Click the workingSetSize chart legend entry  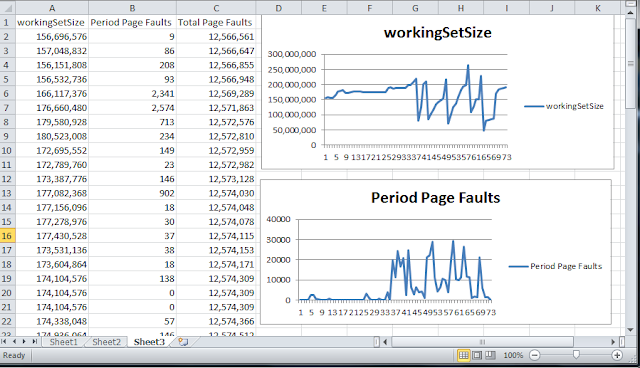click(x=564, y=106)
